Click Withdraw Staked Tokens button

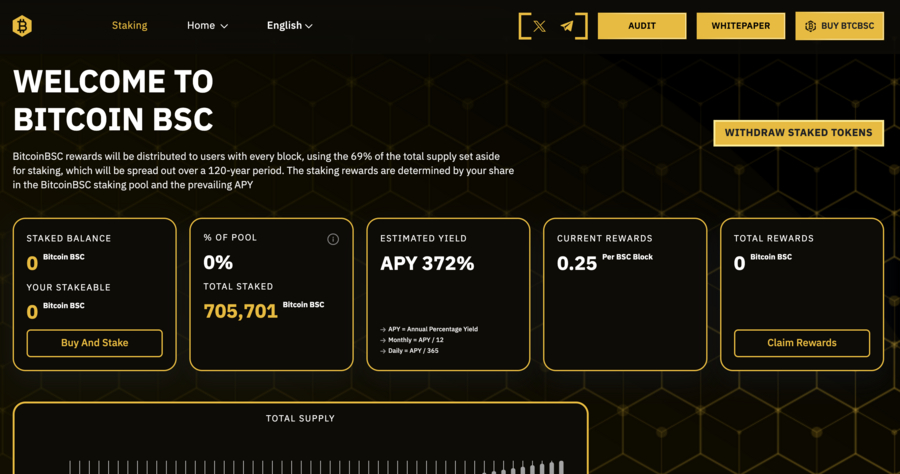click(x=798, y=133)
